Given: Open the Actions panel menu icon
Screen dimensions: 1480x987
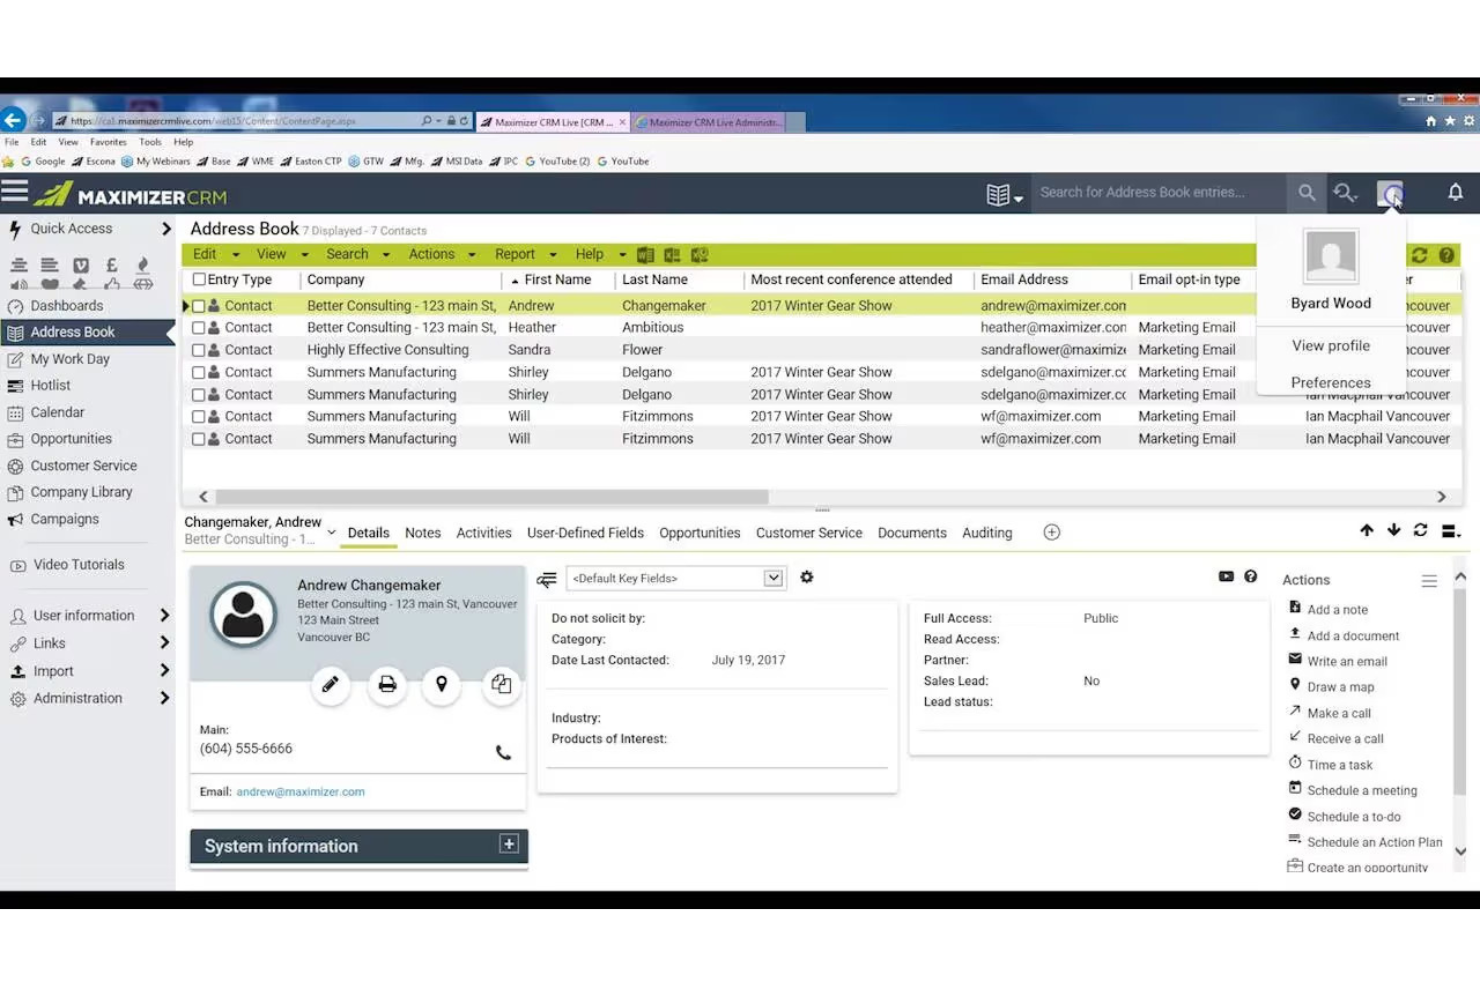Looking at the screenshot, I should [x=1429, y=581].
